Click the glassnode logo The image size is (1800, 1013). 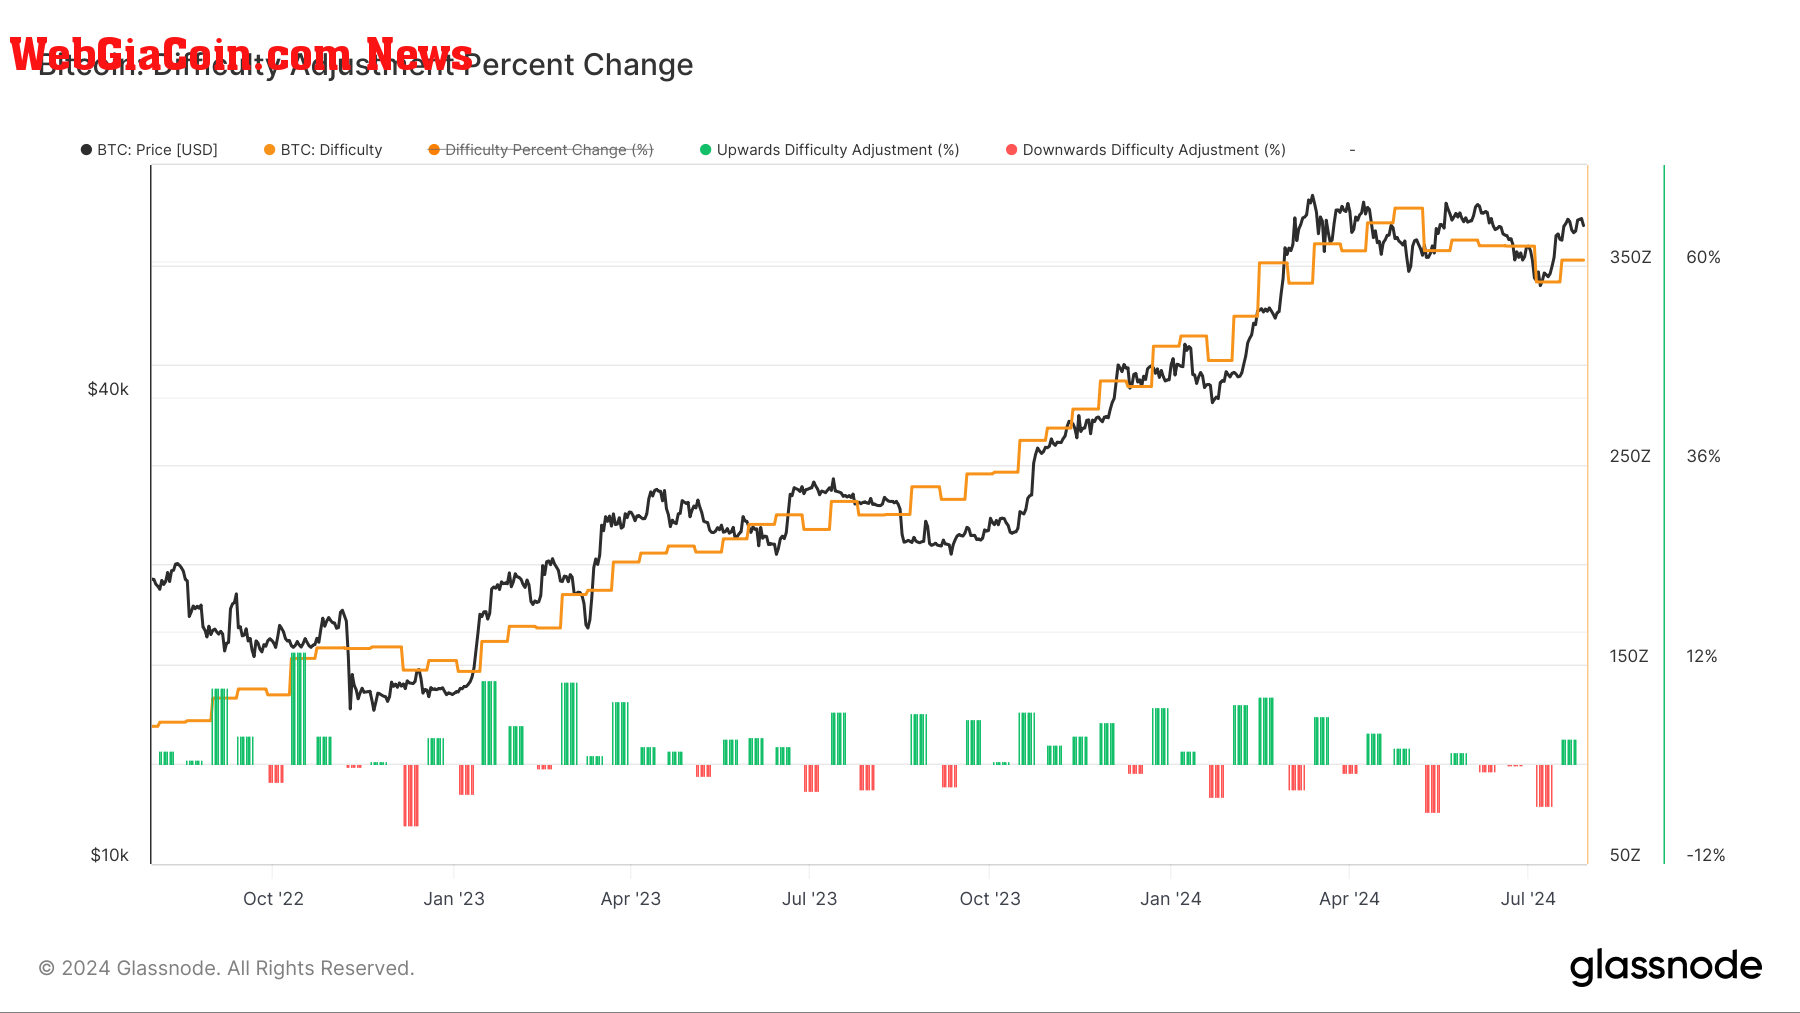point(1666,967)
